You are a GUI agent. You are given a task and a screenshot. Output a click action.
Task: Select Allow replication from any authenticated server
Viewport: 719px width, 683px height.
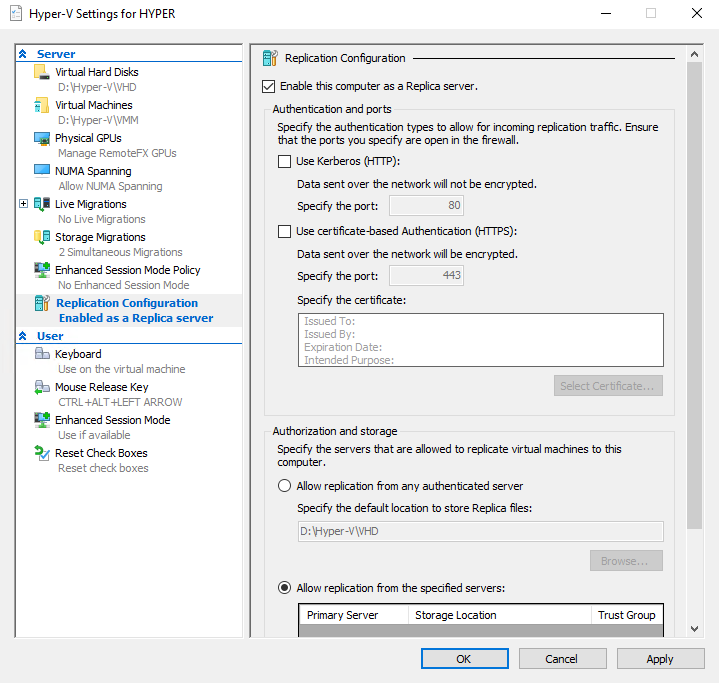pos(284,486)
